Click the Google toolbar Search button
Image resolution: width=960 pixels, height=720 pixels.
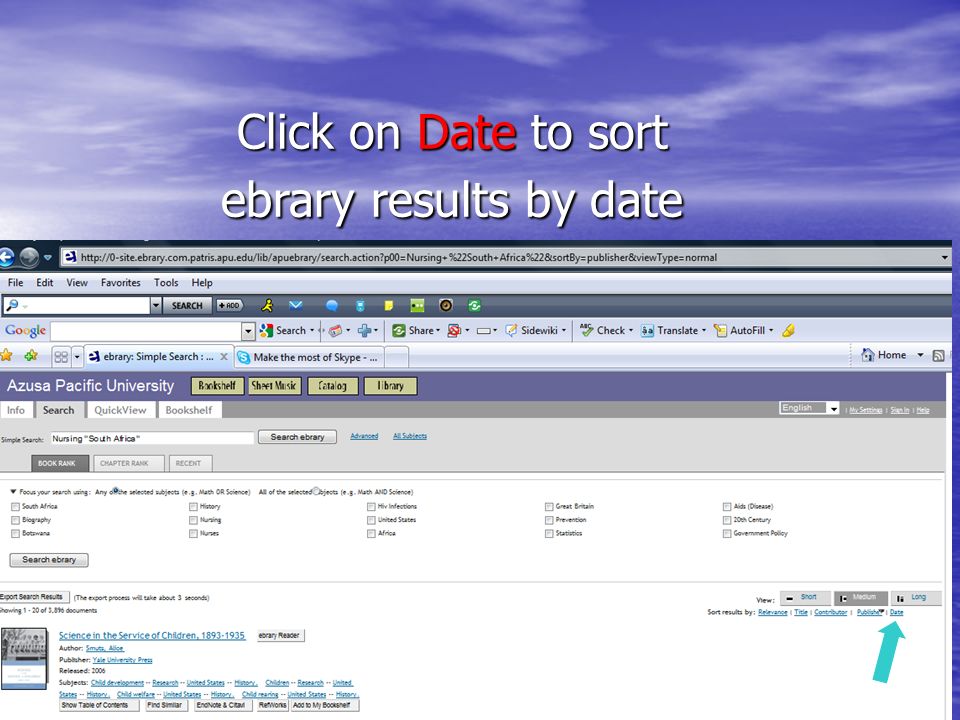click(x=287, y=331)
